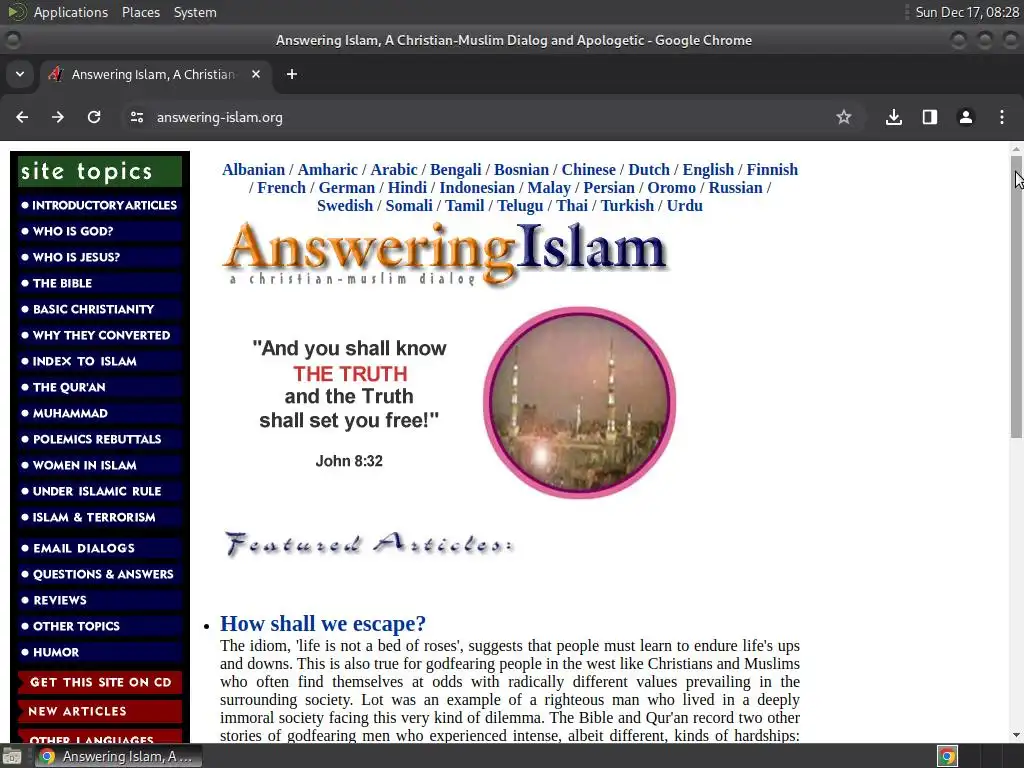1024x768 pixels.
Task: Open Under Islamic Rule topic
Action: [x=100, y=491]
